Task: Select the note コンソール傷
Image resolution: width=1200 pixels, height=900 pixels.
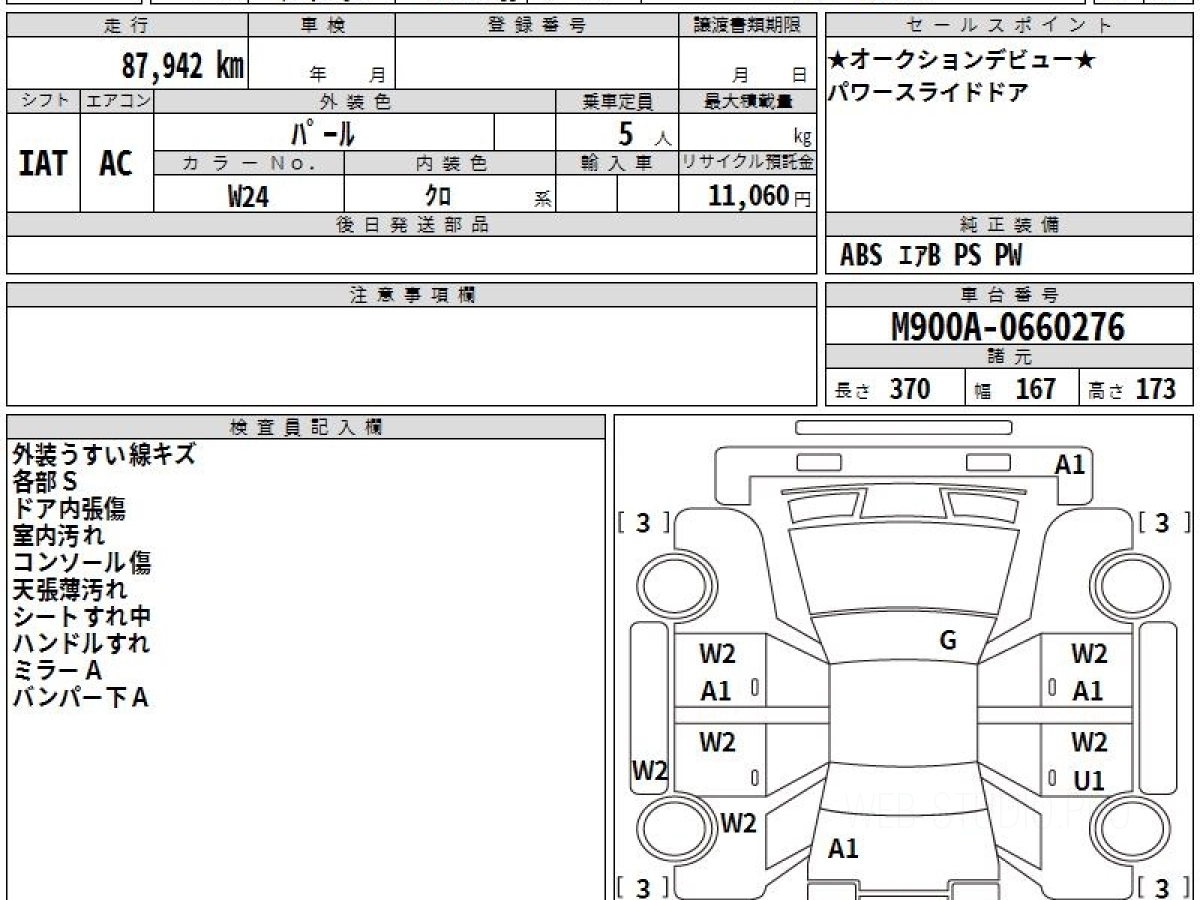Action: tap(82, 562)
